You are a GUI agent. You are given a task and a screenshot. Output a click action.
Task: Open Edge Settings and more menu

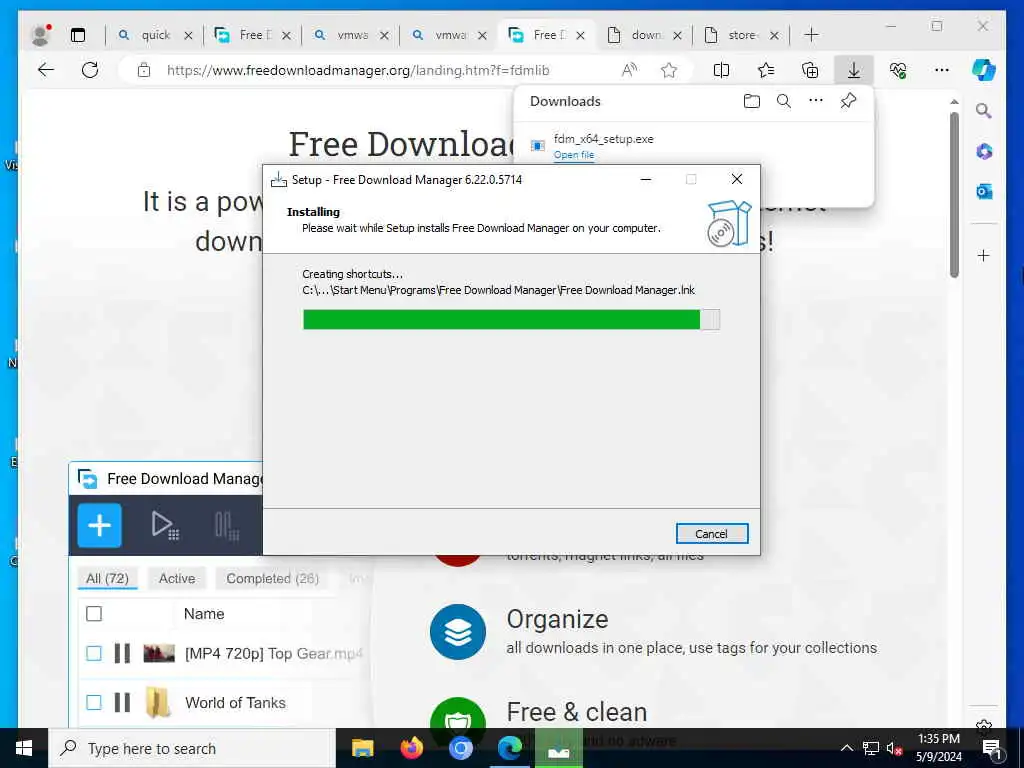pos(941,70)
